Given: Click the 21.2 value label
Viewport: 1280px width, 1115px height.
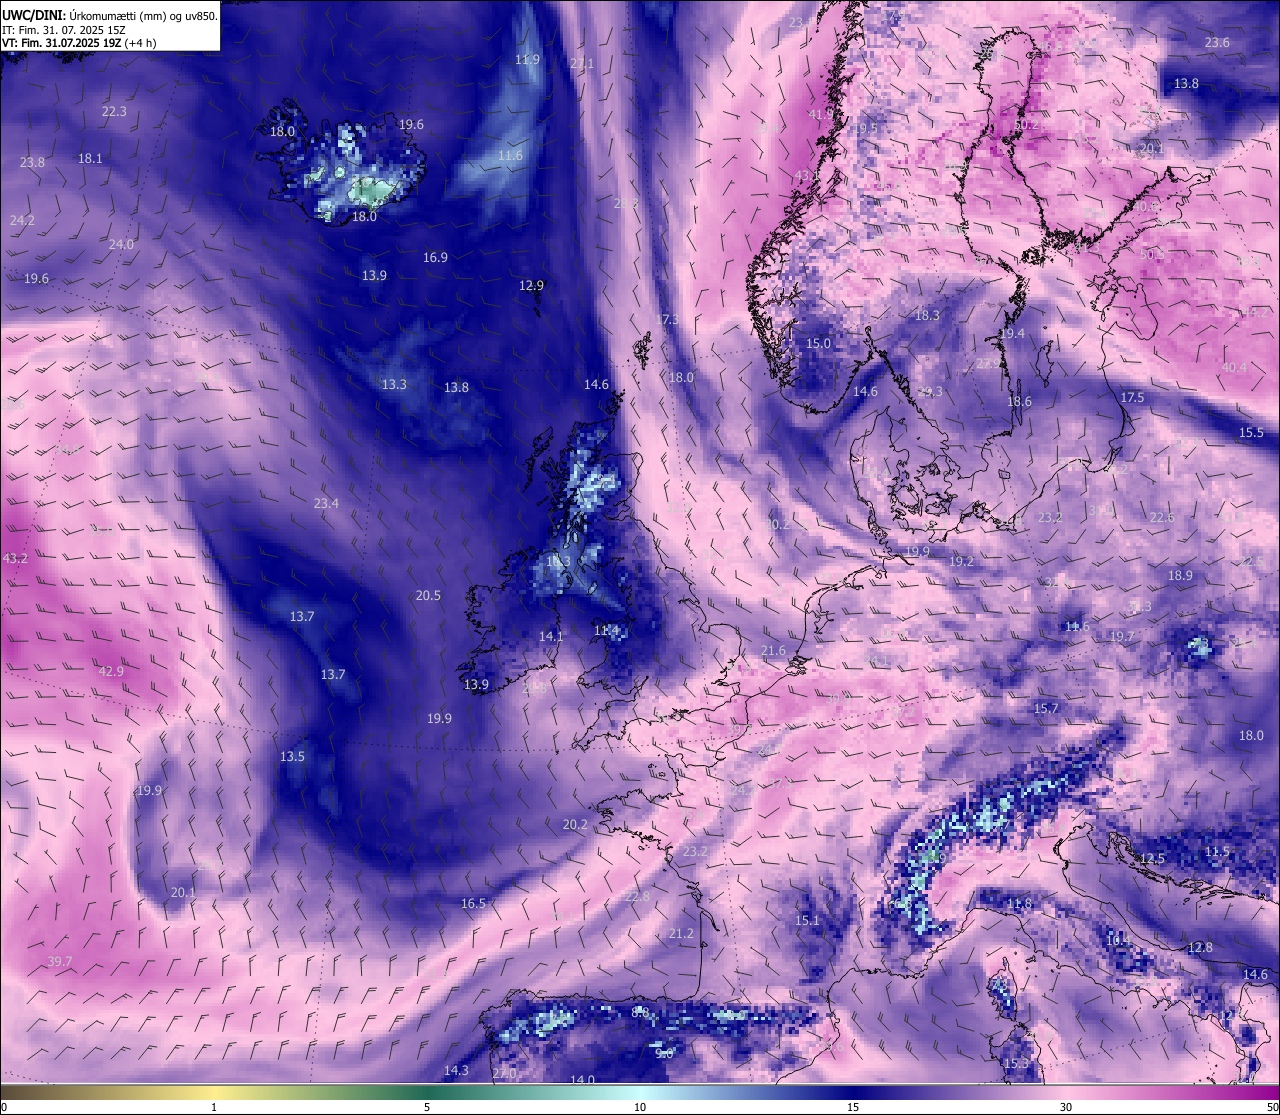Looking at the screenshot, I should click(681, 933).
